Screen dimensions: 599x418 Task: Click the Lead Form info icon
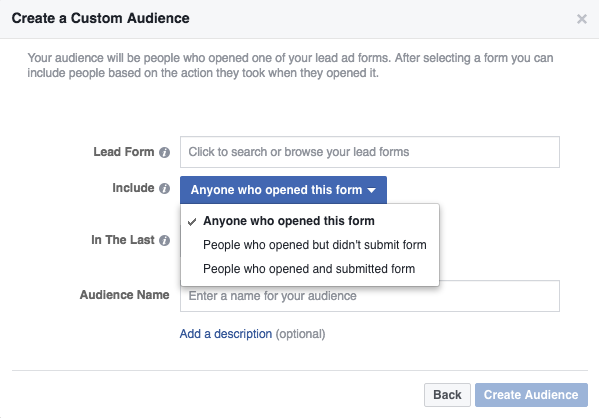click(164, 152)
